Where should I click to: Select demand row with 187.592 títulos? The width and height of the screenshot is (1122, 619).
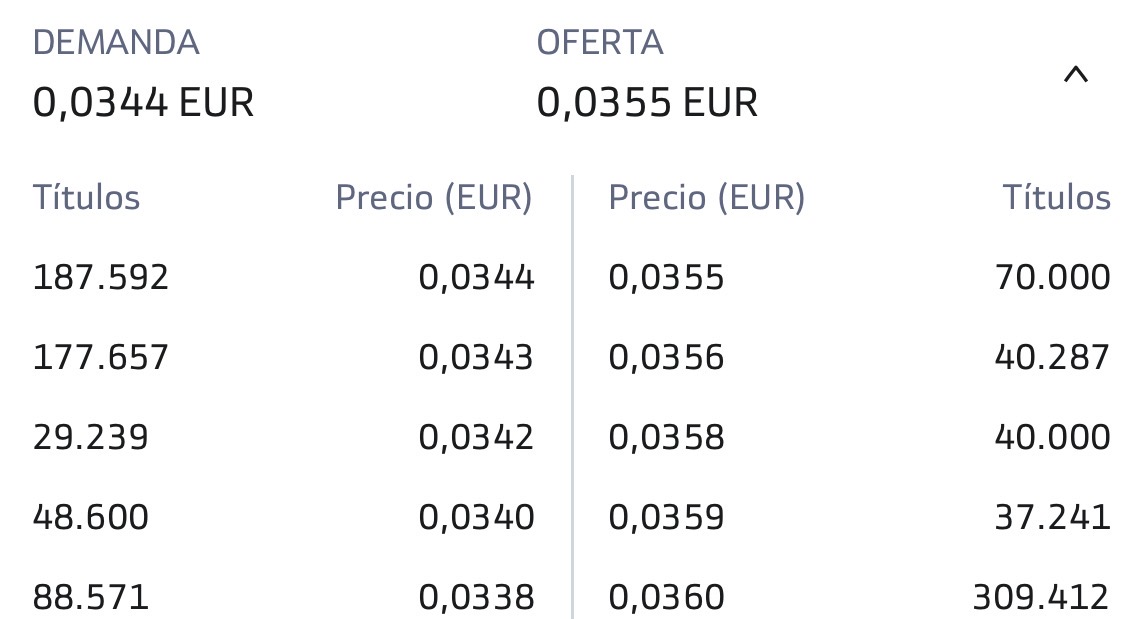tap(283, 277)
